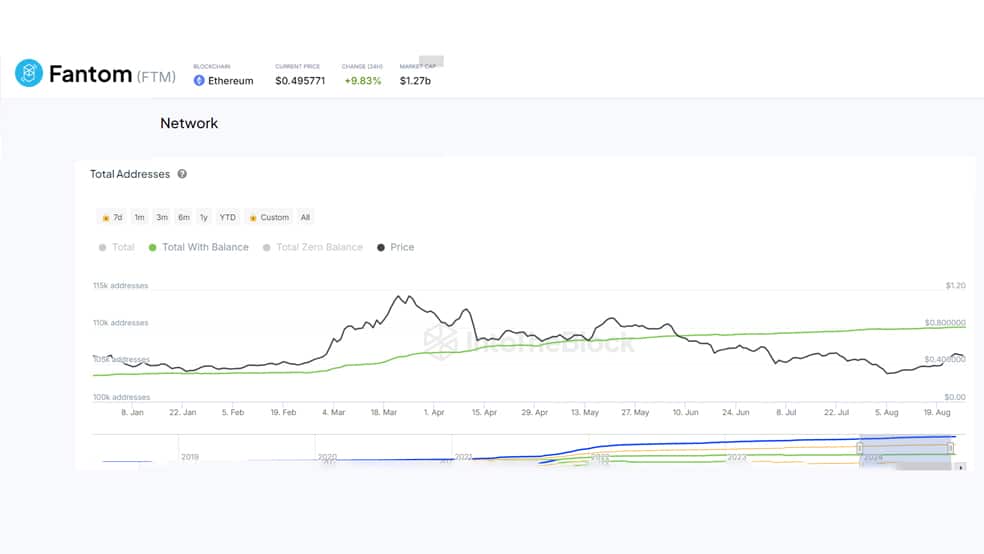Open the Total Addresses help question mark
The width and height of the screenshot is (984, 554).
[182, 174]
